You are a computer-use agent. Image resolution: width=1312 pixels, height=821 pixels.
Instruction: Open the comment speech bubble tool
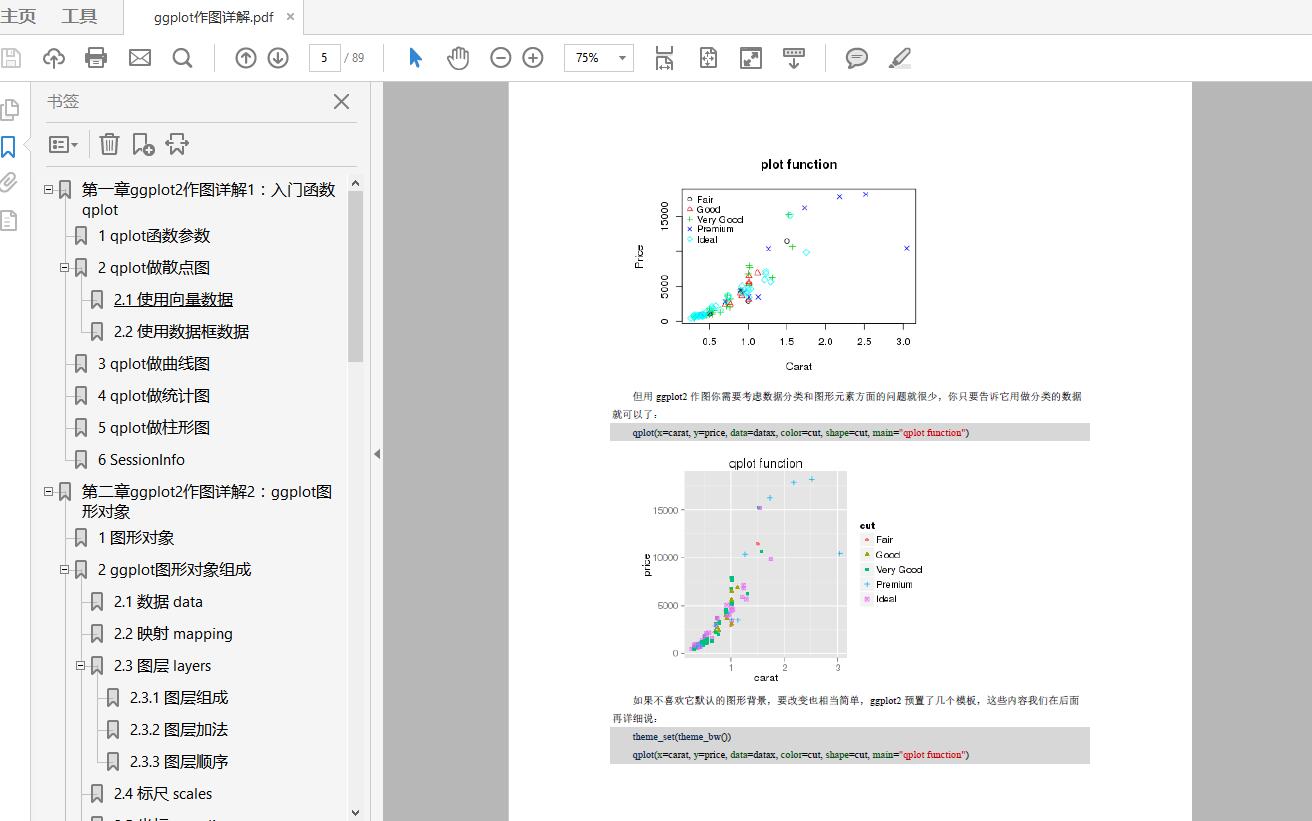coord(856,58)
